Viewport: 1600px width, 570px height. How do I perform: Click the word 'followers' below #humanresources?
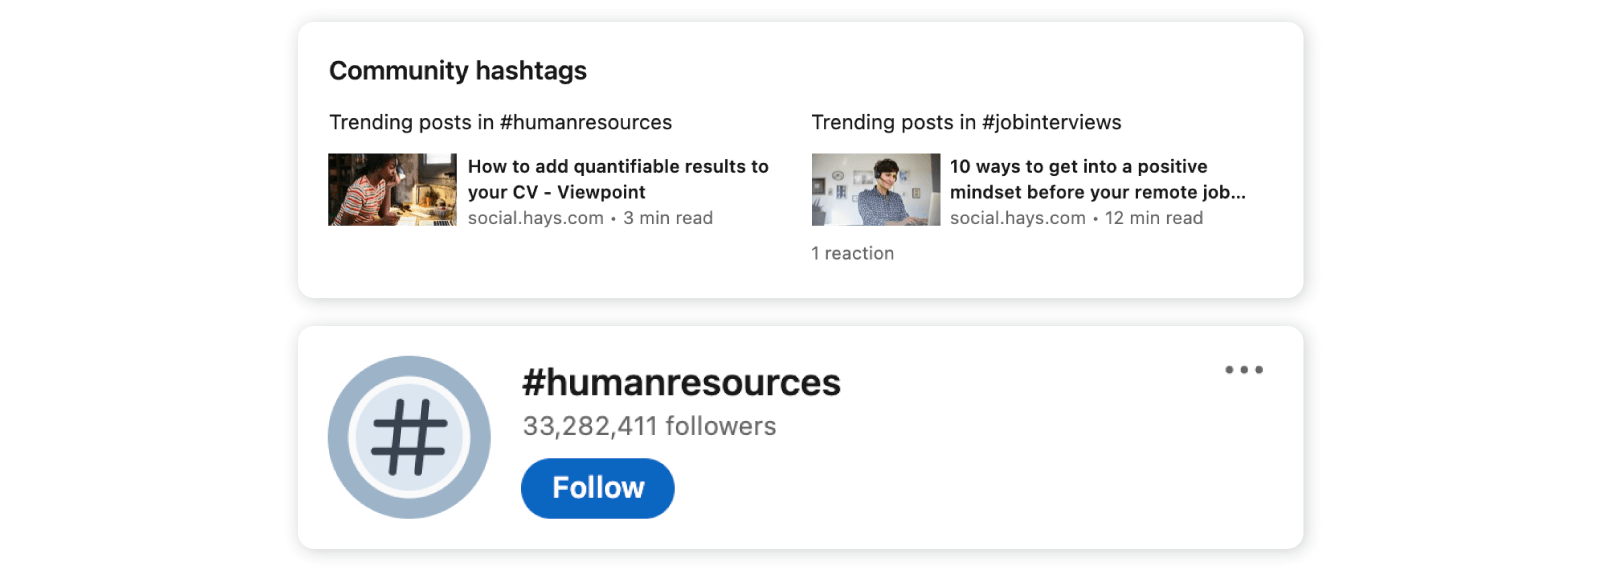(x=720, y=426)
